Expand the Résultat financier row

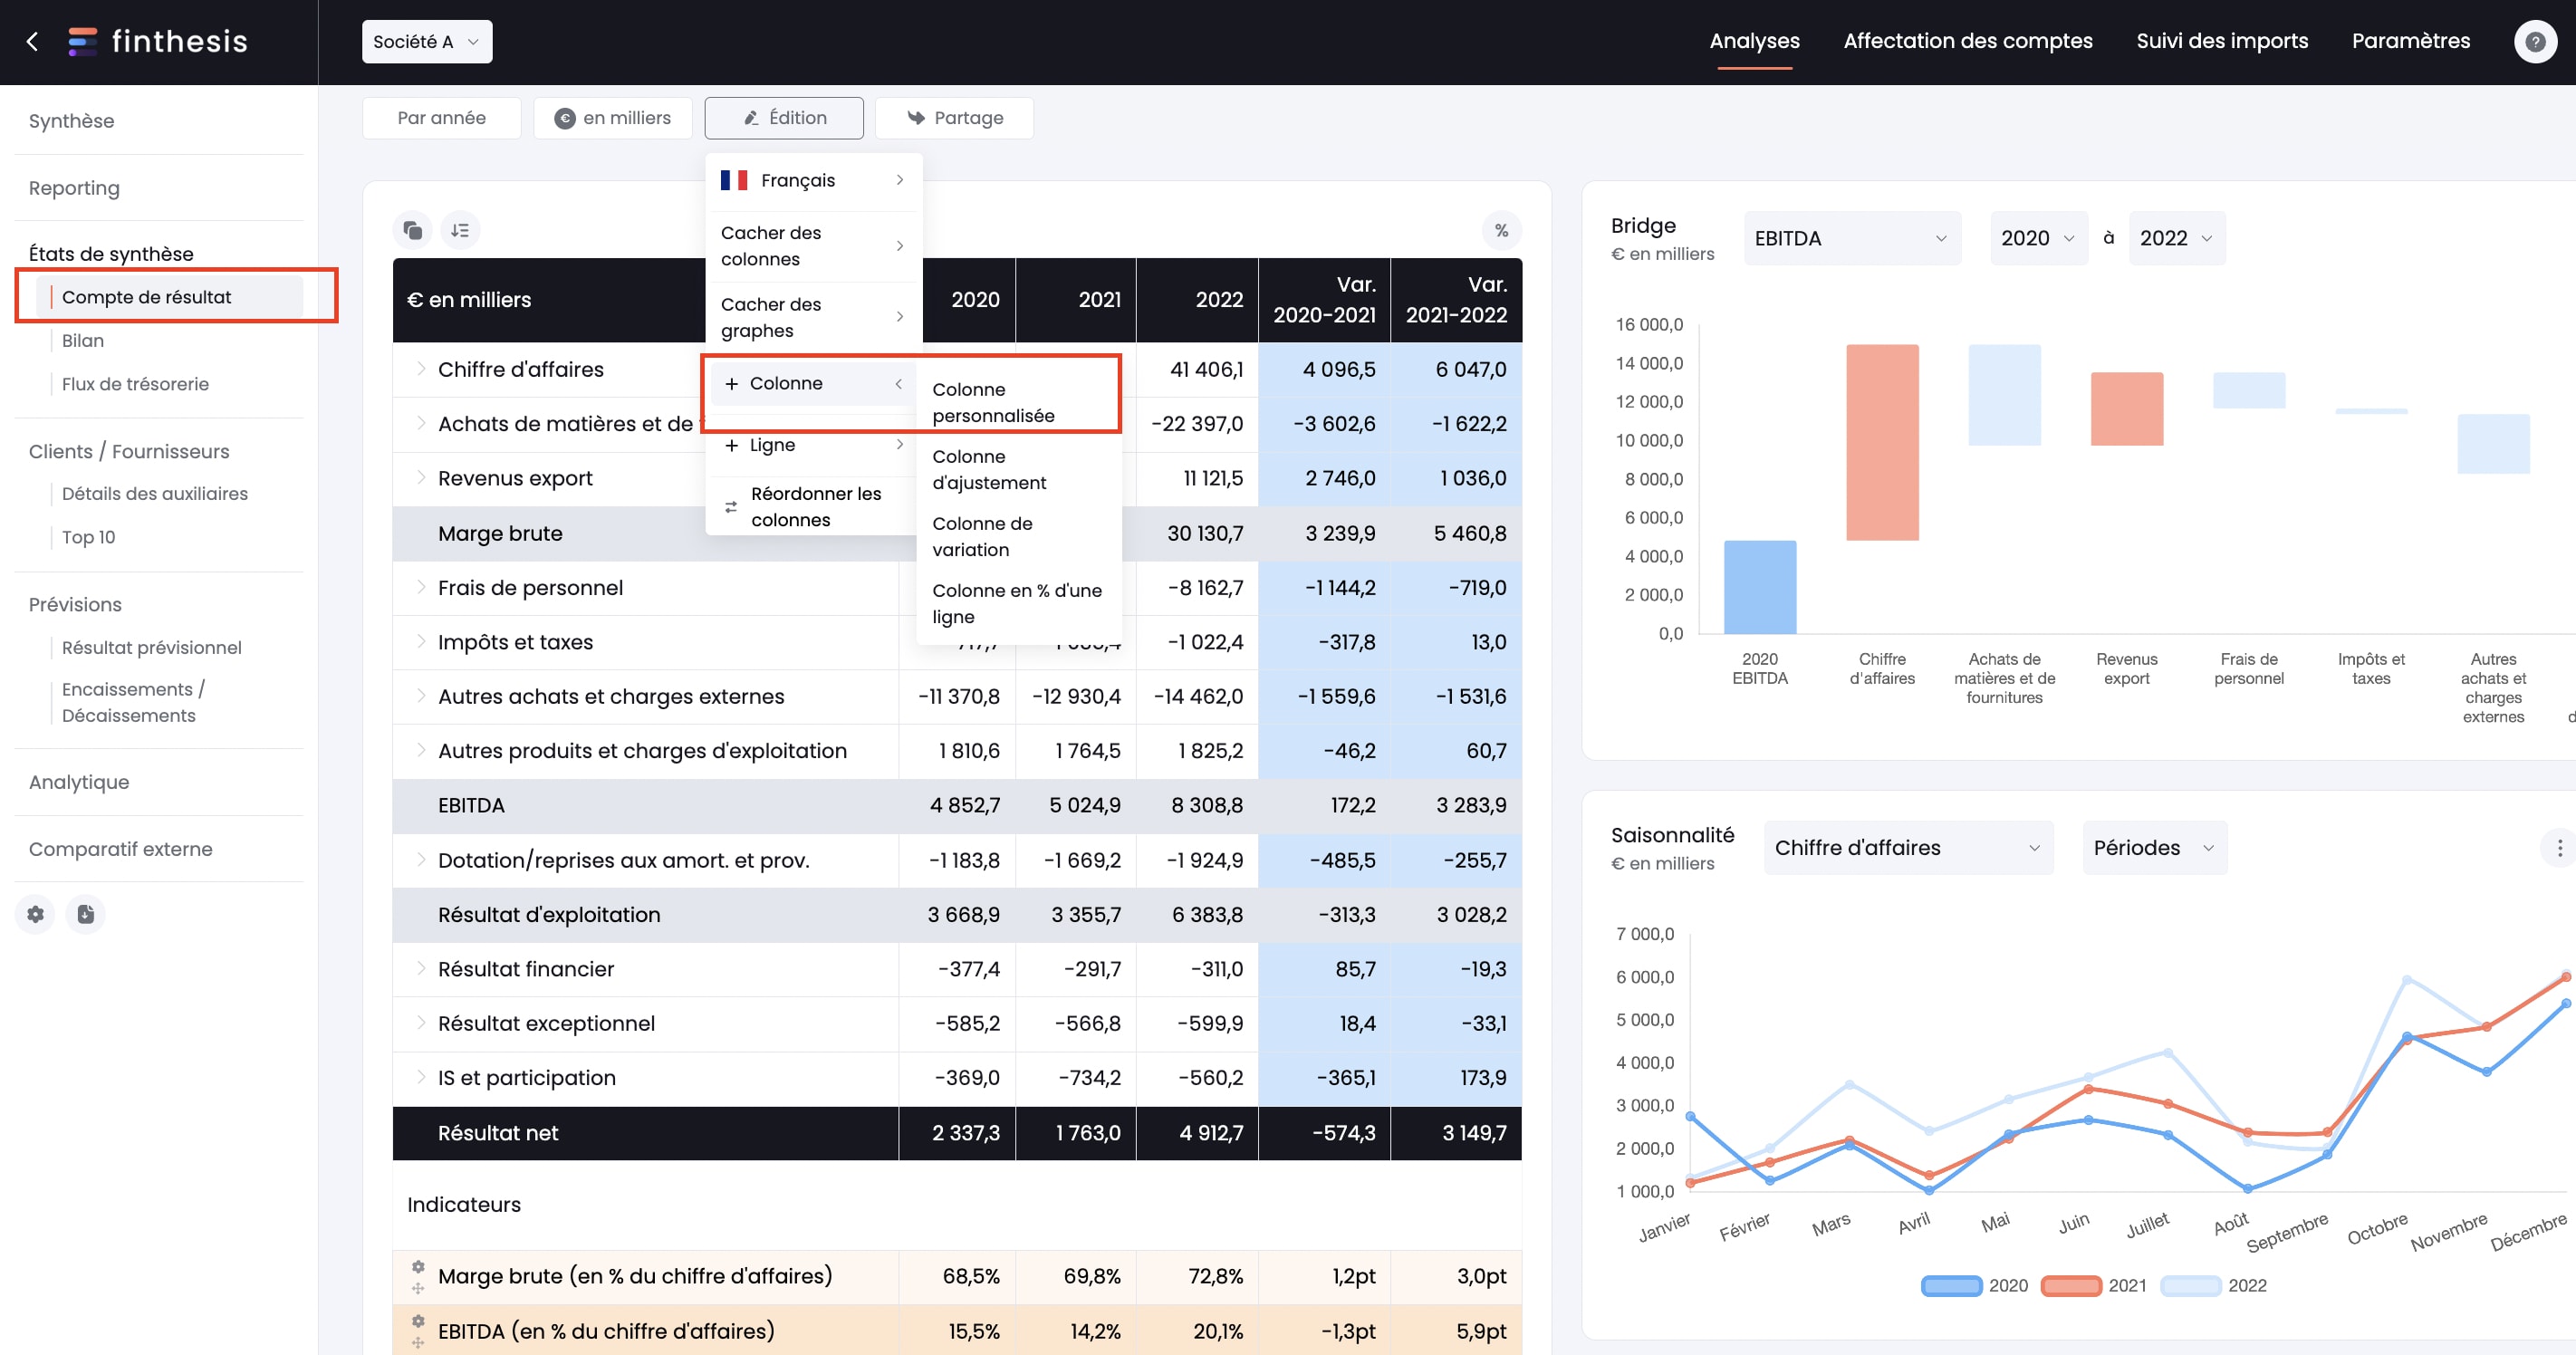pos(420,968)
